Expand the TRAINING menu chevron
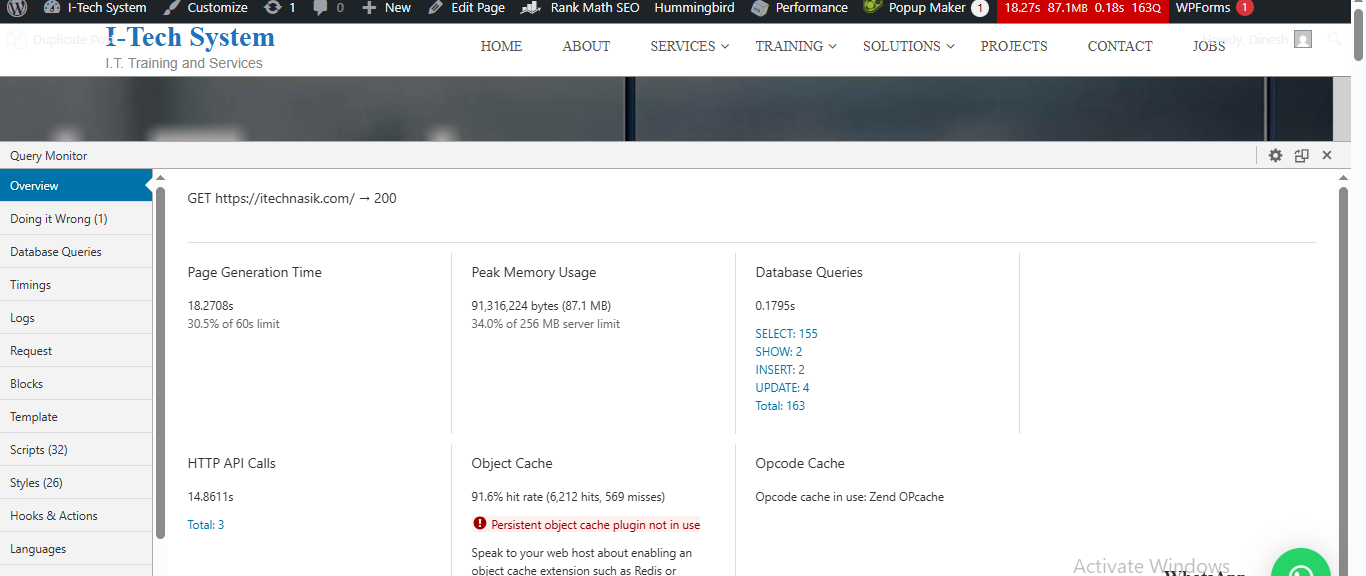 coord(832,46)
